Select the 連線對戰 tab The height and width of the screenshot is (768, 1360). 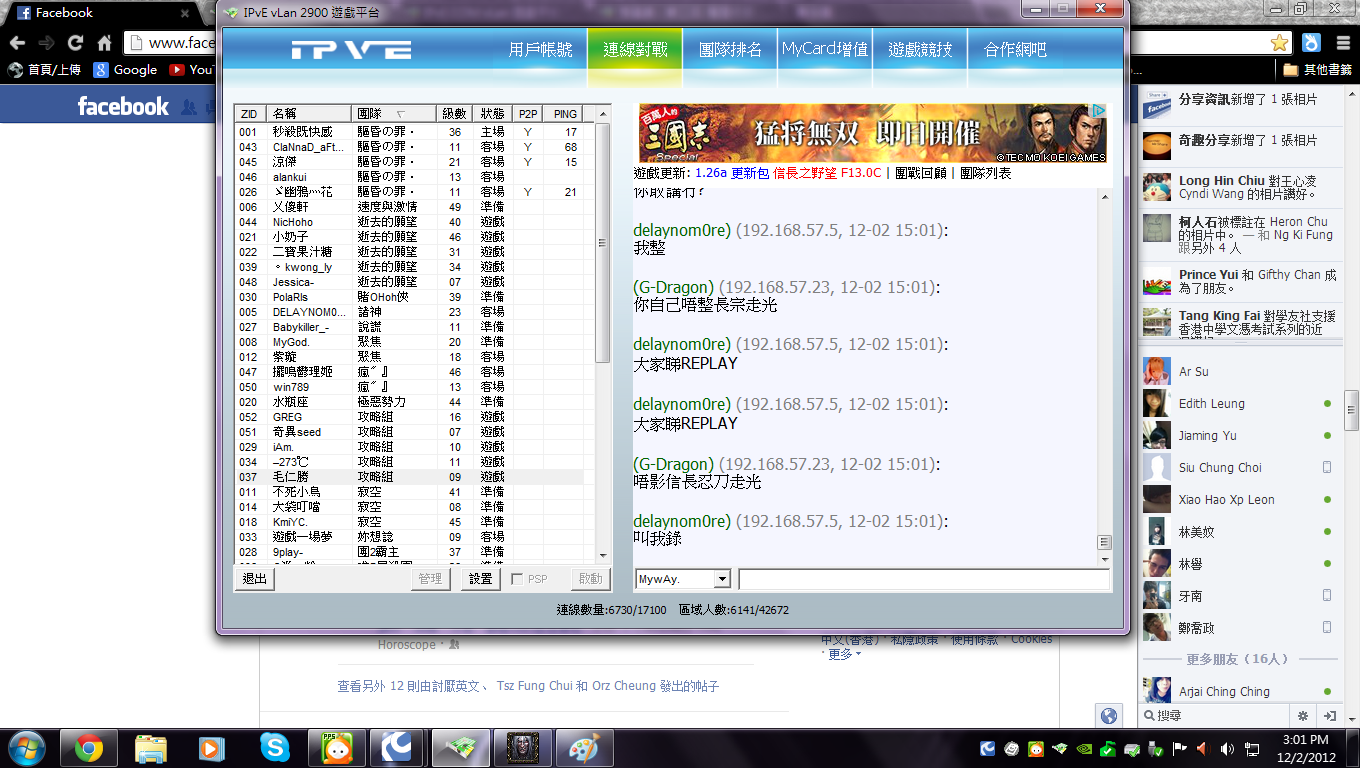(x=635, y=50)
